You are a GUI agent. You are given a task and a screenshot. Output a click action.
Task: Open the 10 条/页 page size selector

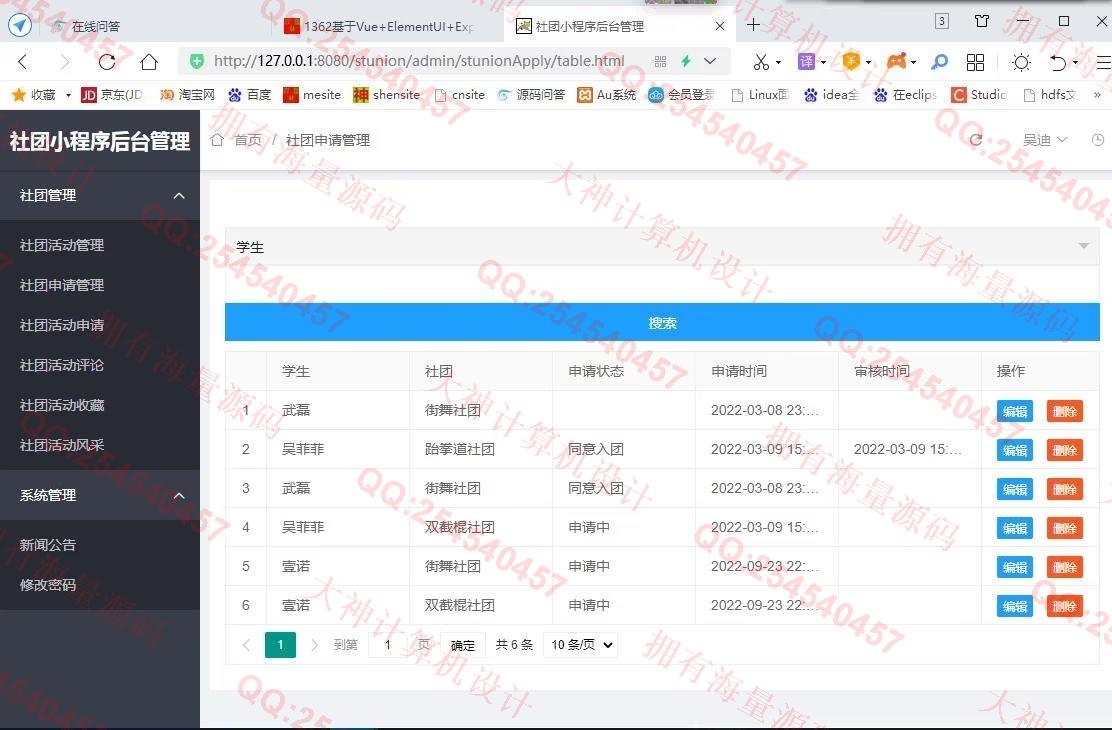(581, 644)
